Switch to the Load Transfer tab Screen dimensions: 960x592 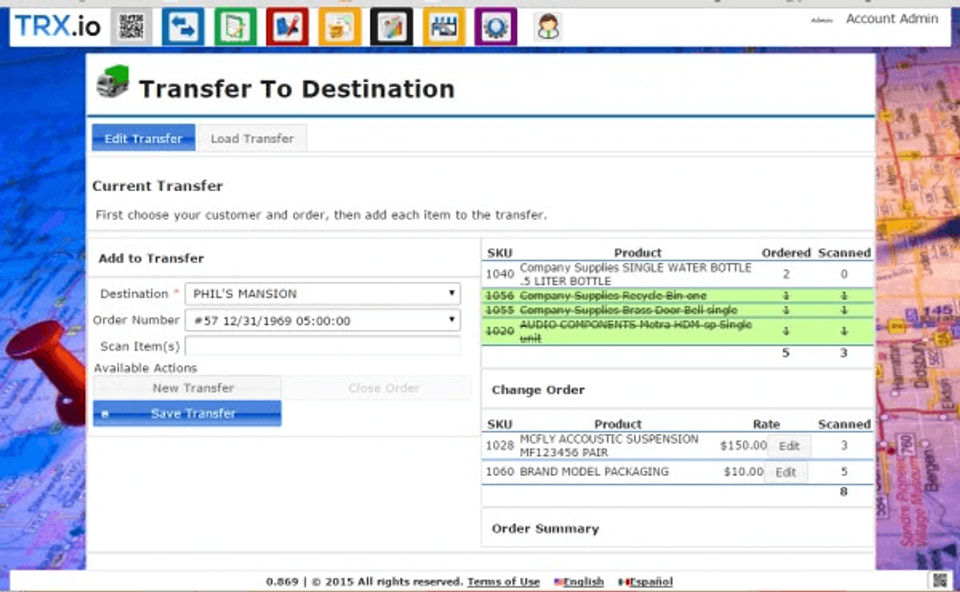point(252,138)
